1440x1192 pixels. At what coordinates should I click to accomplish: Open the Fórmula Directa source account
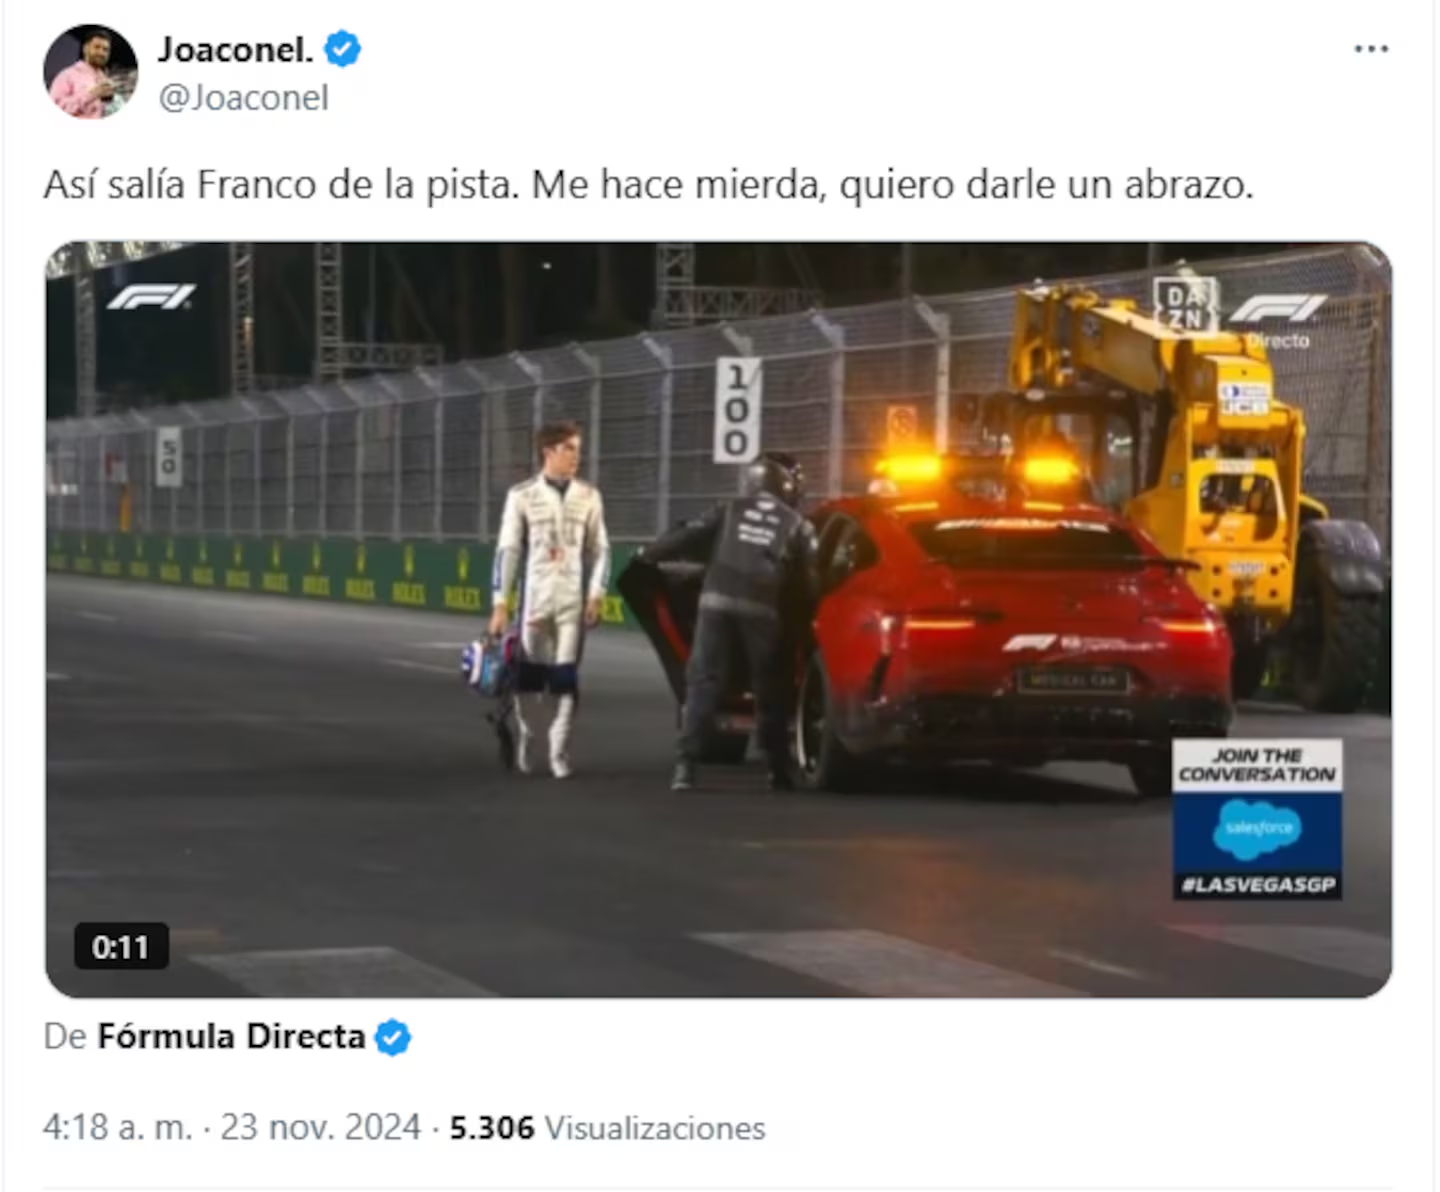(231, 1036)
